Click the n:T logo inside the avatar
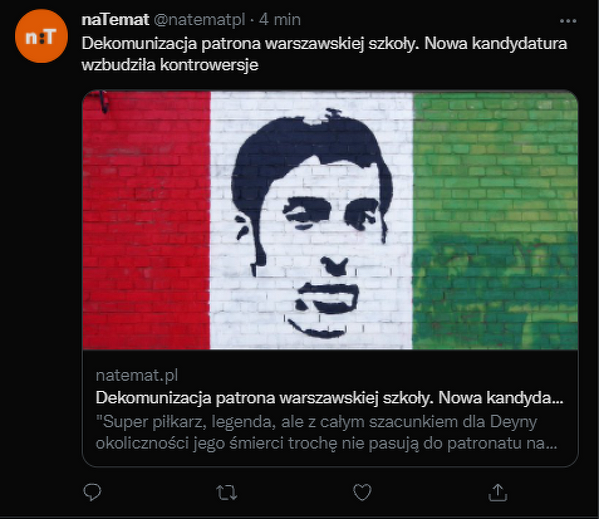 coord(40,37)
